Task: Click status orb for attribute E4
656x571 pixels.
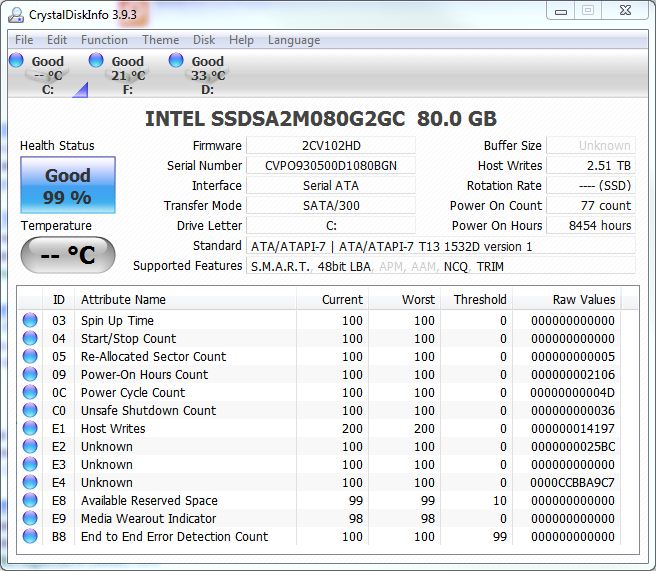Action: pos(30,482)
